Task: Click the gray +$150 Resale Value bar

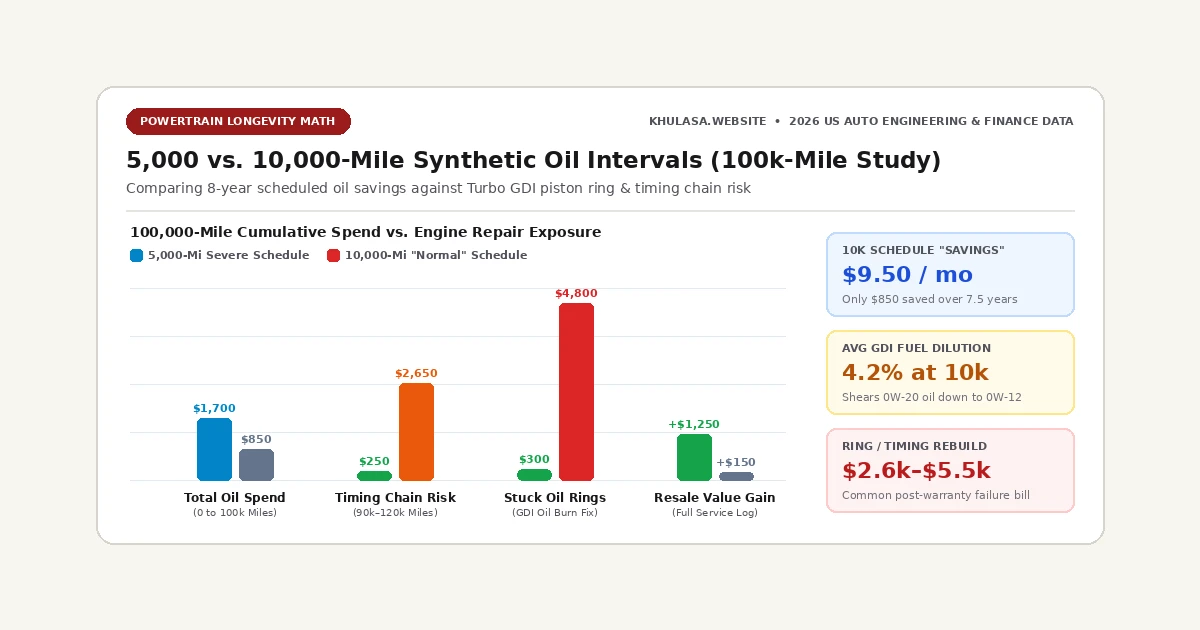Action: (x=736, y=477)
